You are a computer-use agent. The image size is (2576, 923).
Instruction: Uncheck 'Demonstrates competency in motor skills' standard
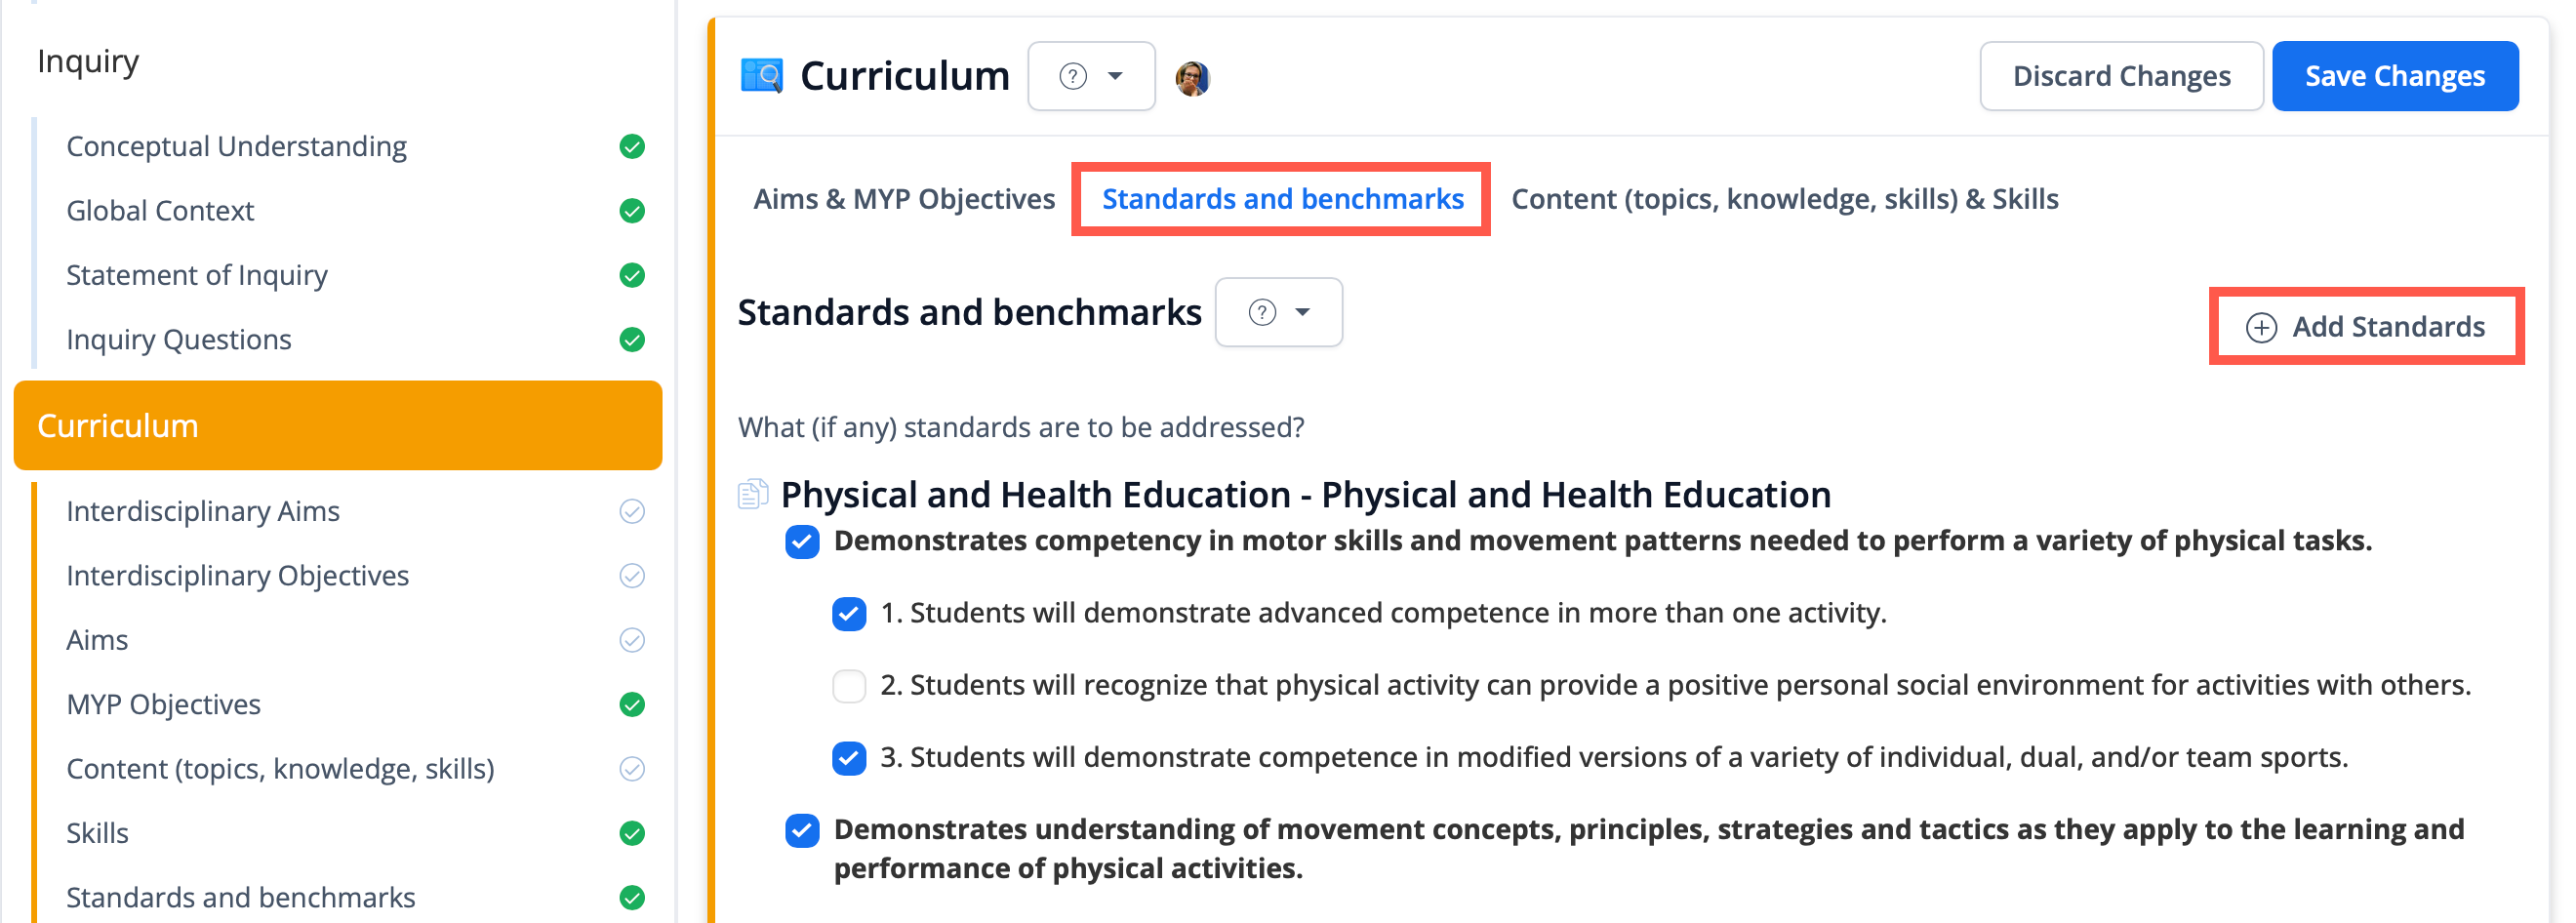pyautogui.click(x=802, y=542)
